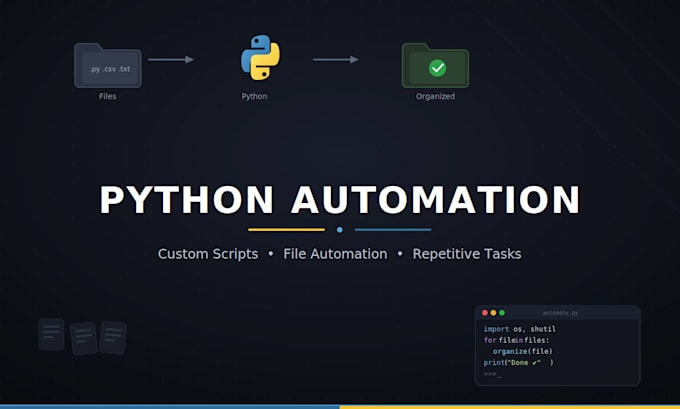Screen dimensions: 680x409
Task: Click the ">>>" prompt in the code window
Action: [490, 374]
